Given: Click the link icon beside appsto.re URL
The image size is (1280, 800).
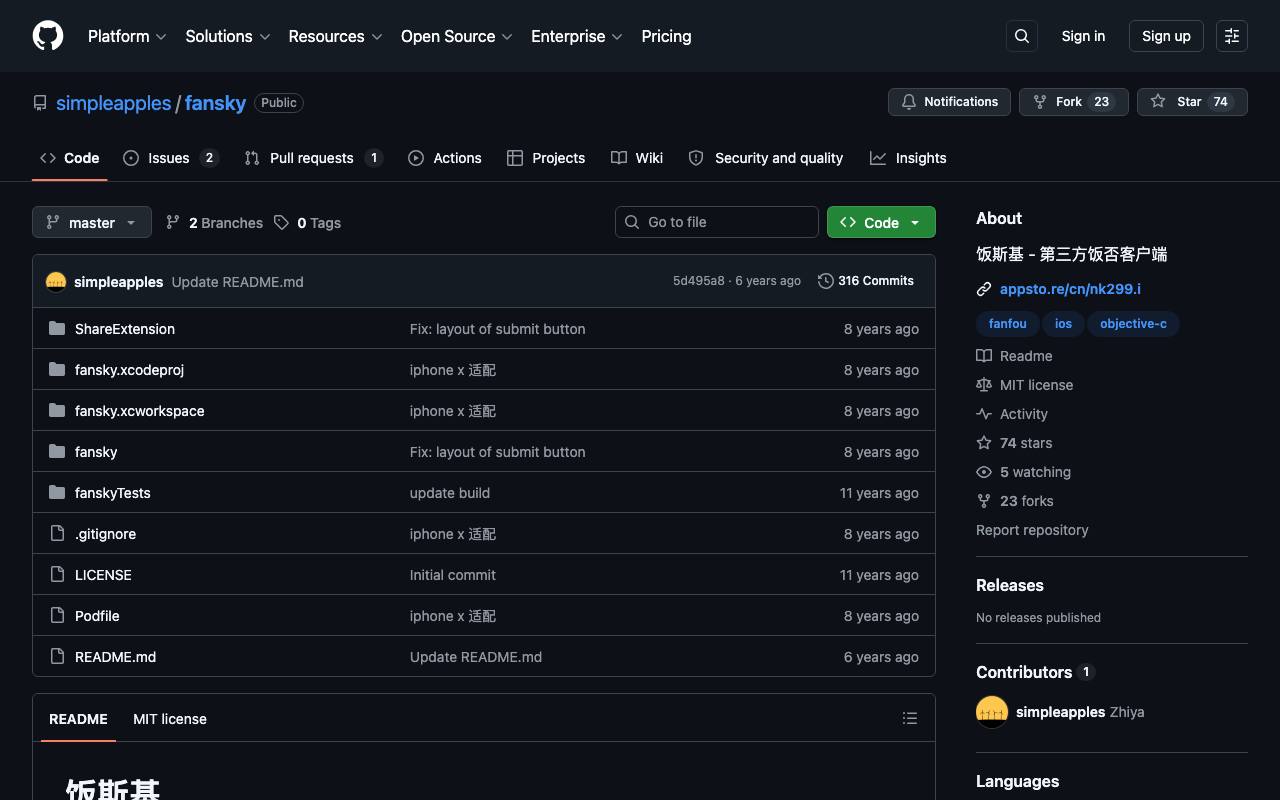Looking at the screenshot, I should pos(984,289).
